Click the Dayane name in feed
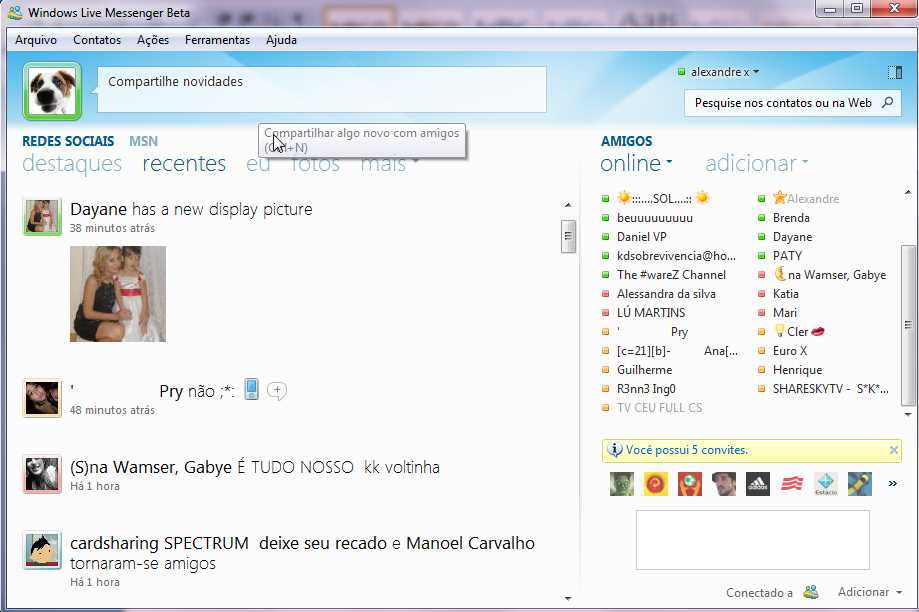Image resolution: width=919 pixels, height=612 pixels. coord(98,209)
